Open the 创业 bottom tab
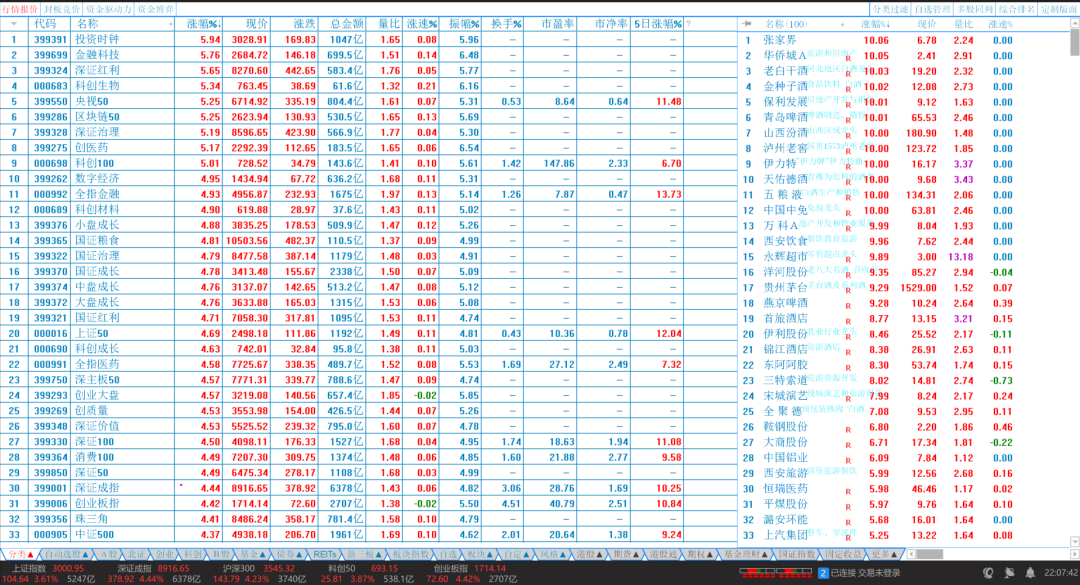Image resolution: width=1080 pixels, height=585 pixels. pyautogui.click(x=165, y=554)
